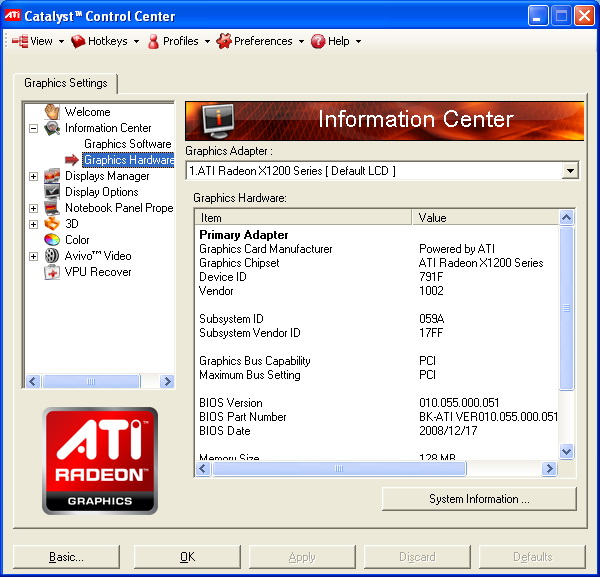Image resolution: width=600 pixels, height=577 pixels.
Task: Click tree panel scroll left arrow
Action: (x=33, y=381)
